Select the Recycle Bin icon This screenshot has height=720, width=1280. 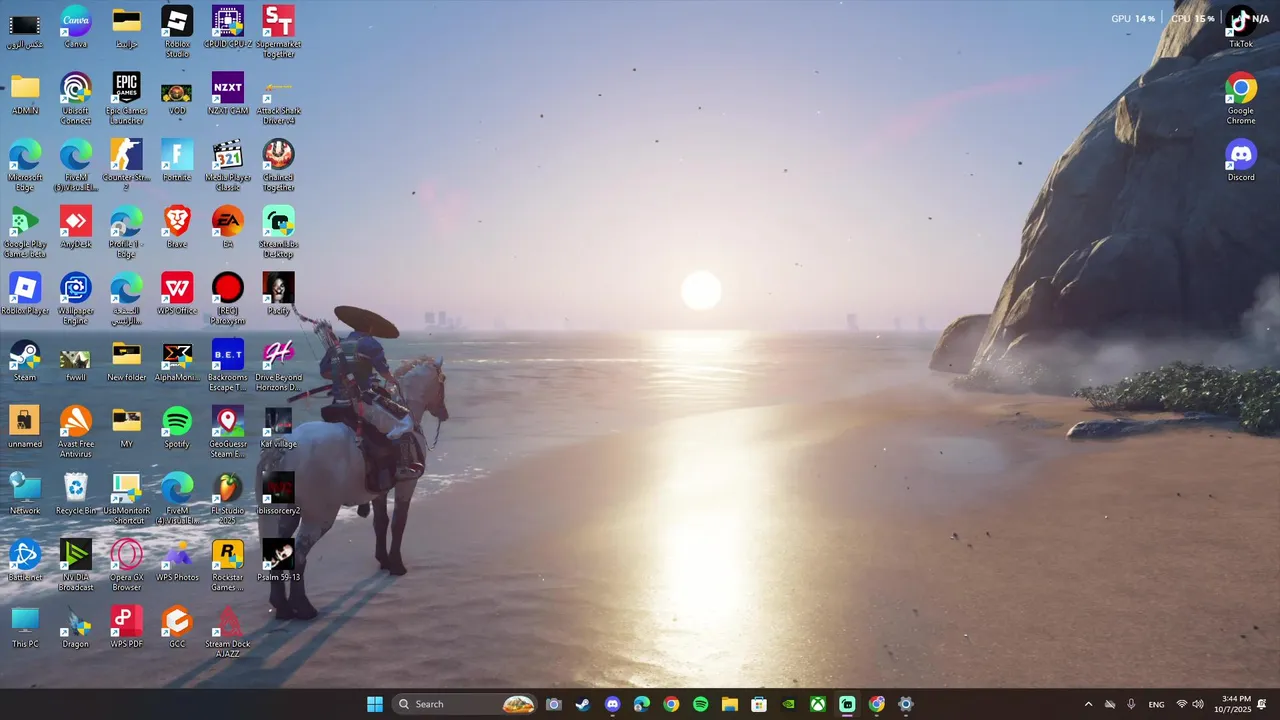tap(76, 494)
